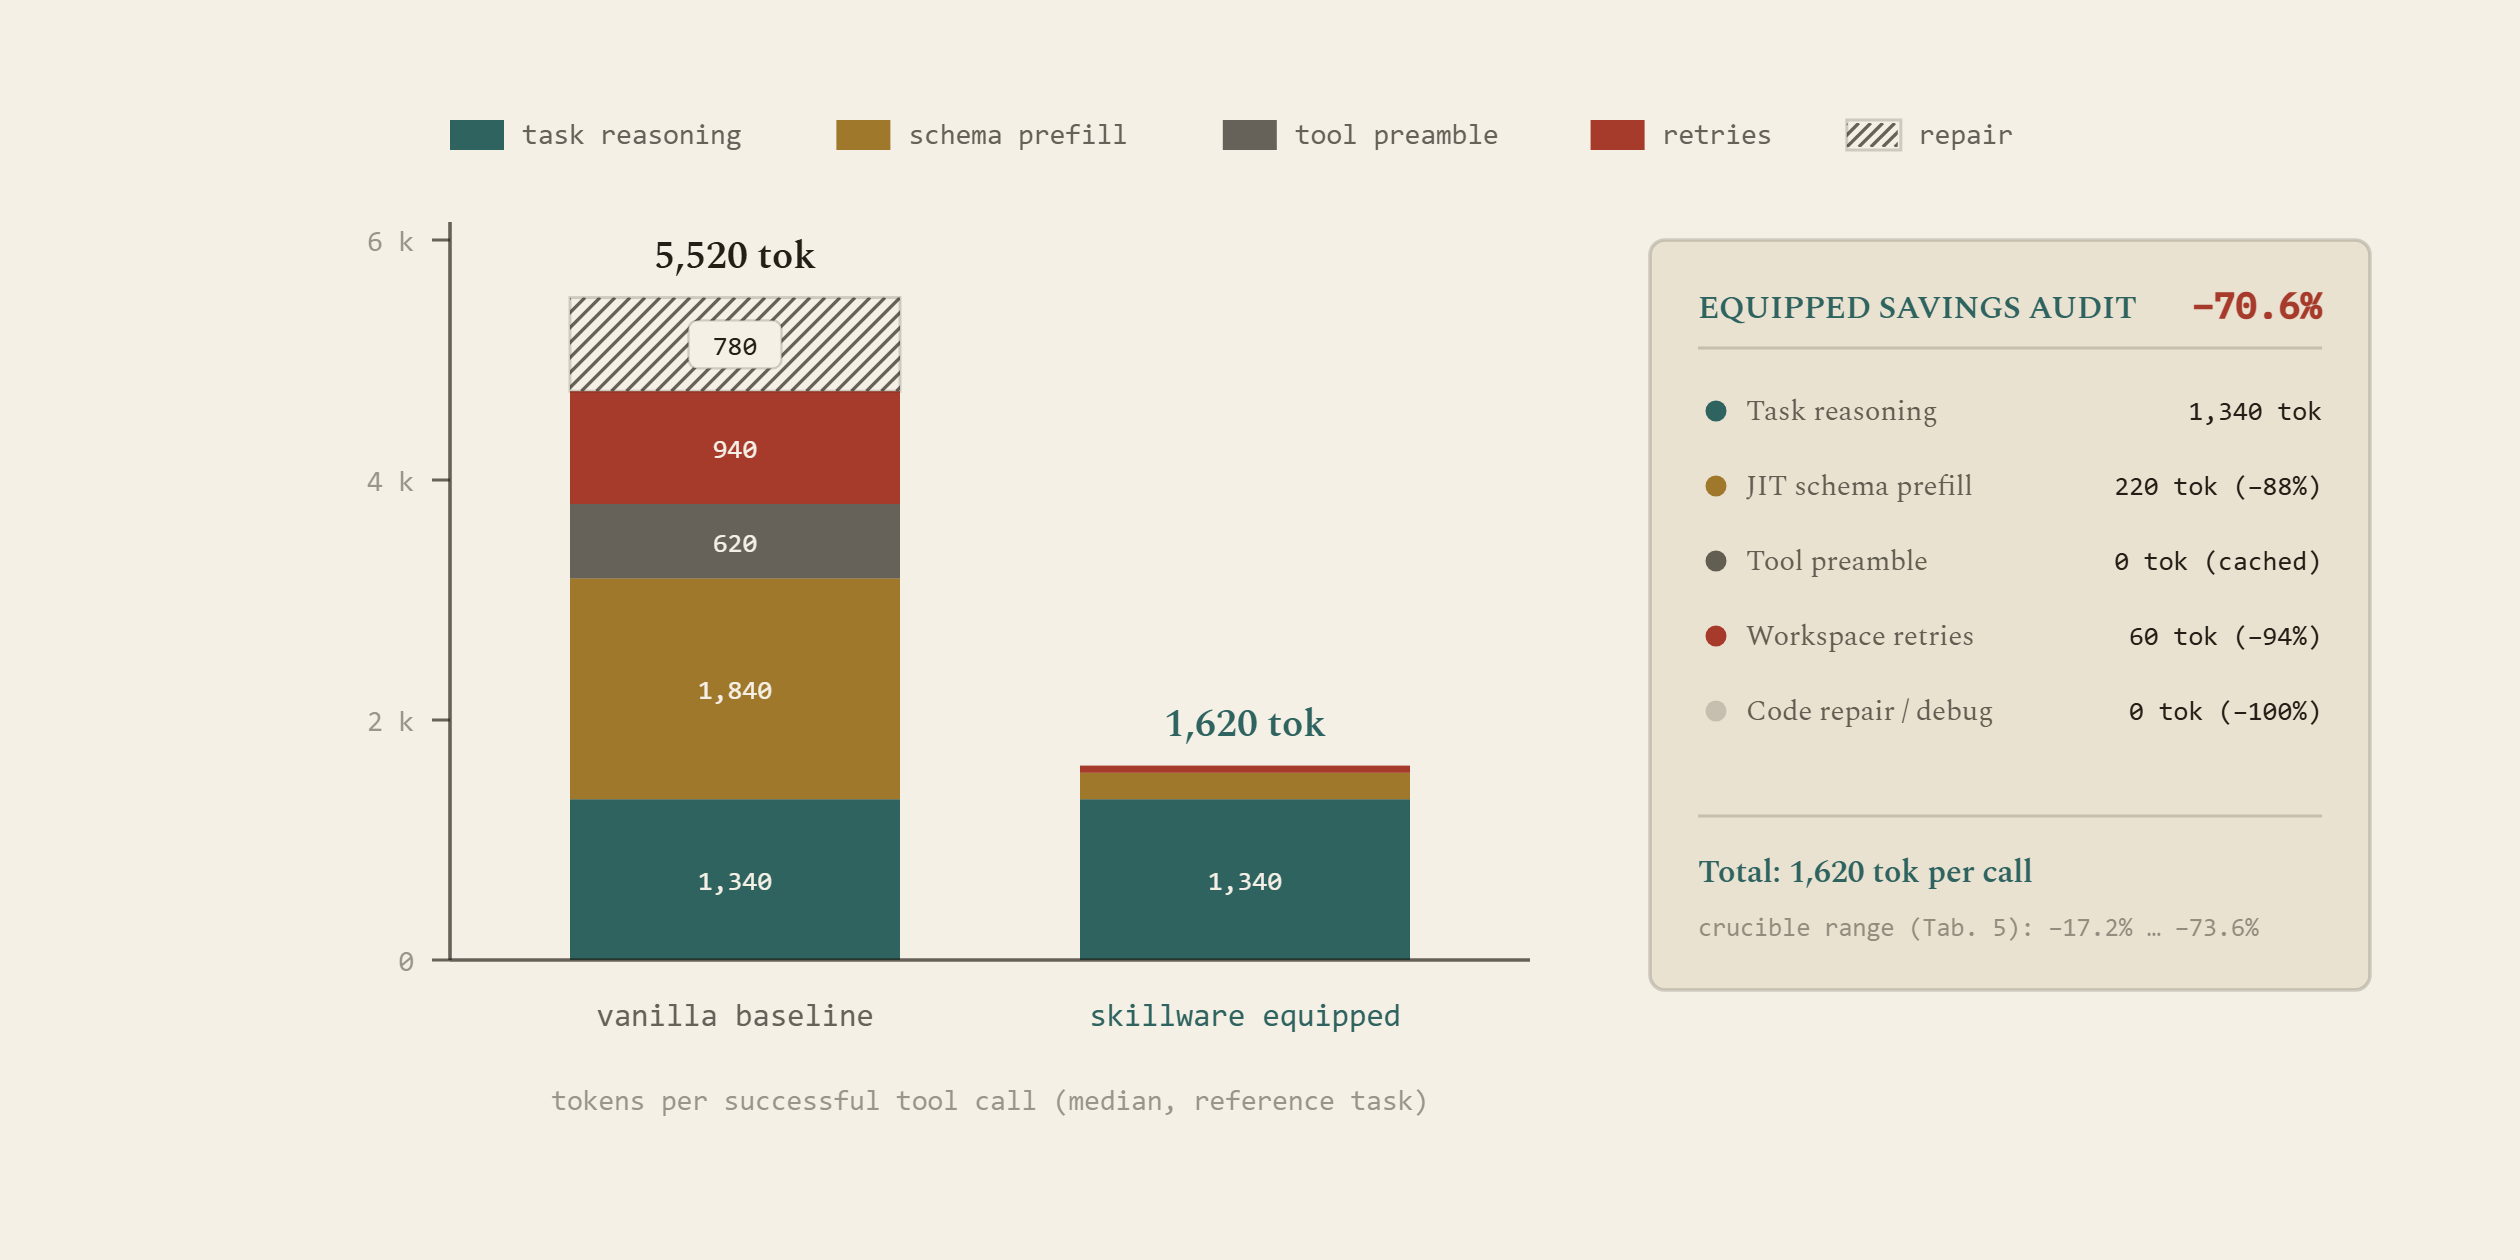This screenshot has width=2520, height=1260.
Task: Click the 'tool preamble' legend label
Action: (x=1396, y=136)
